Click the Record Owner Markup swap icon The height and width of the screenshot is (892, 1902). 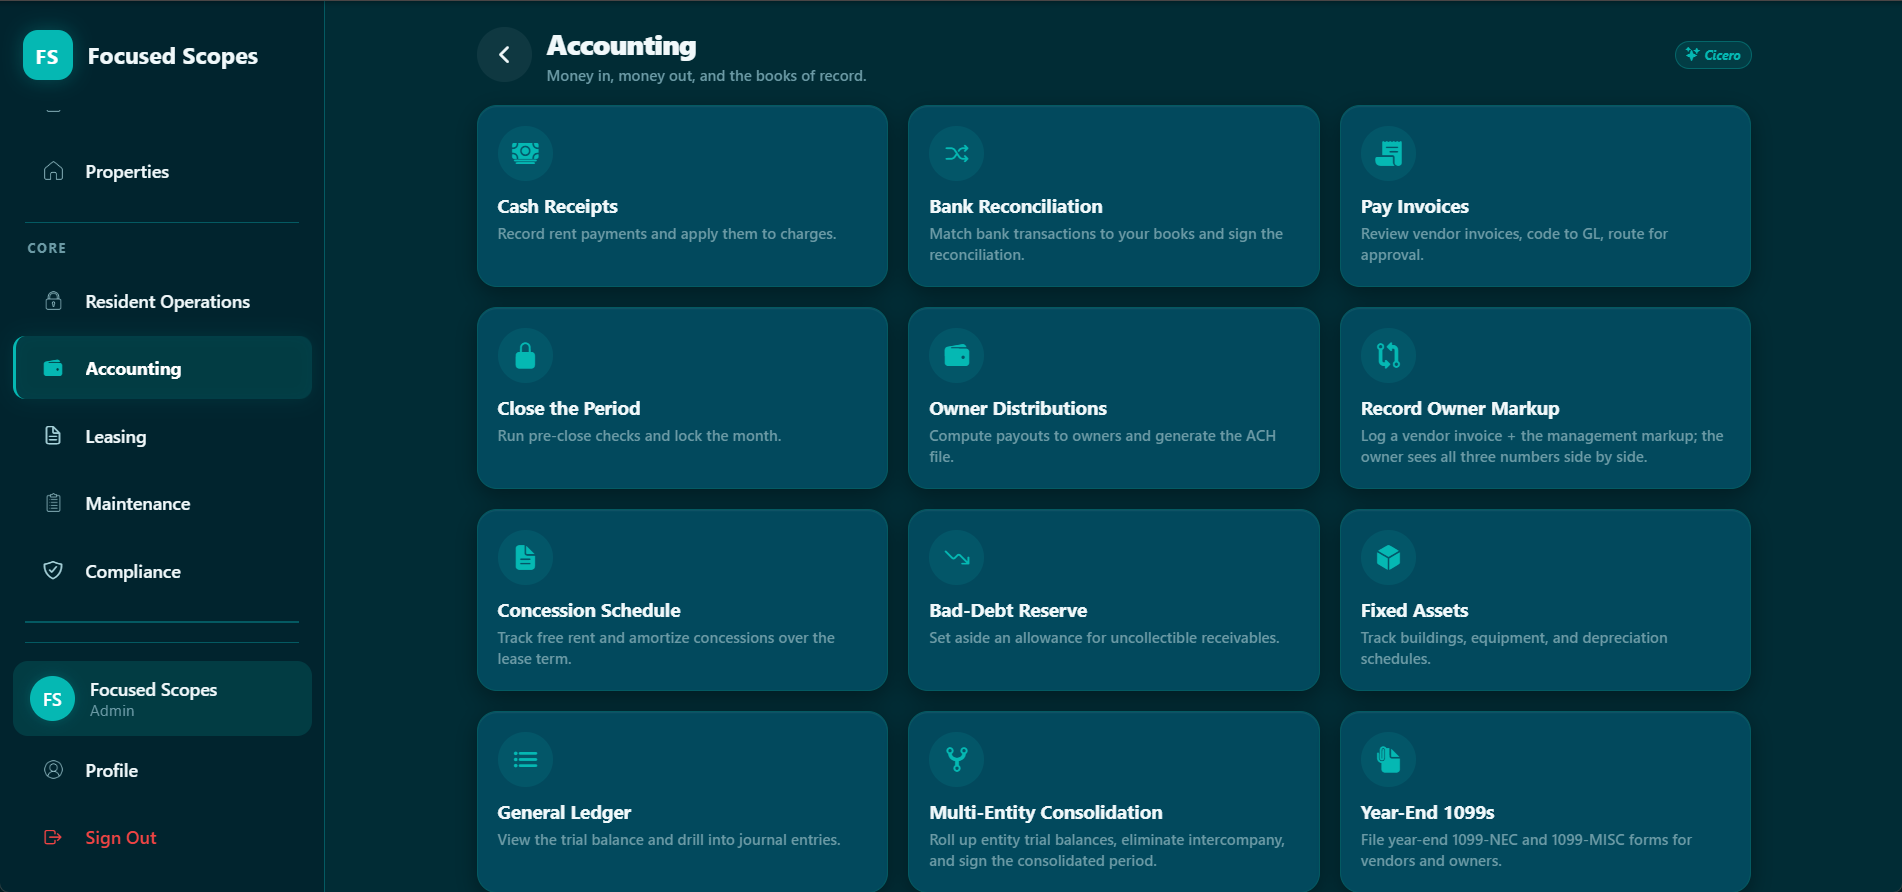click(x=1388, y=355)
